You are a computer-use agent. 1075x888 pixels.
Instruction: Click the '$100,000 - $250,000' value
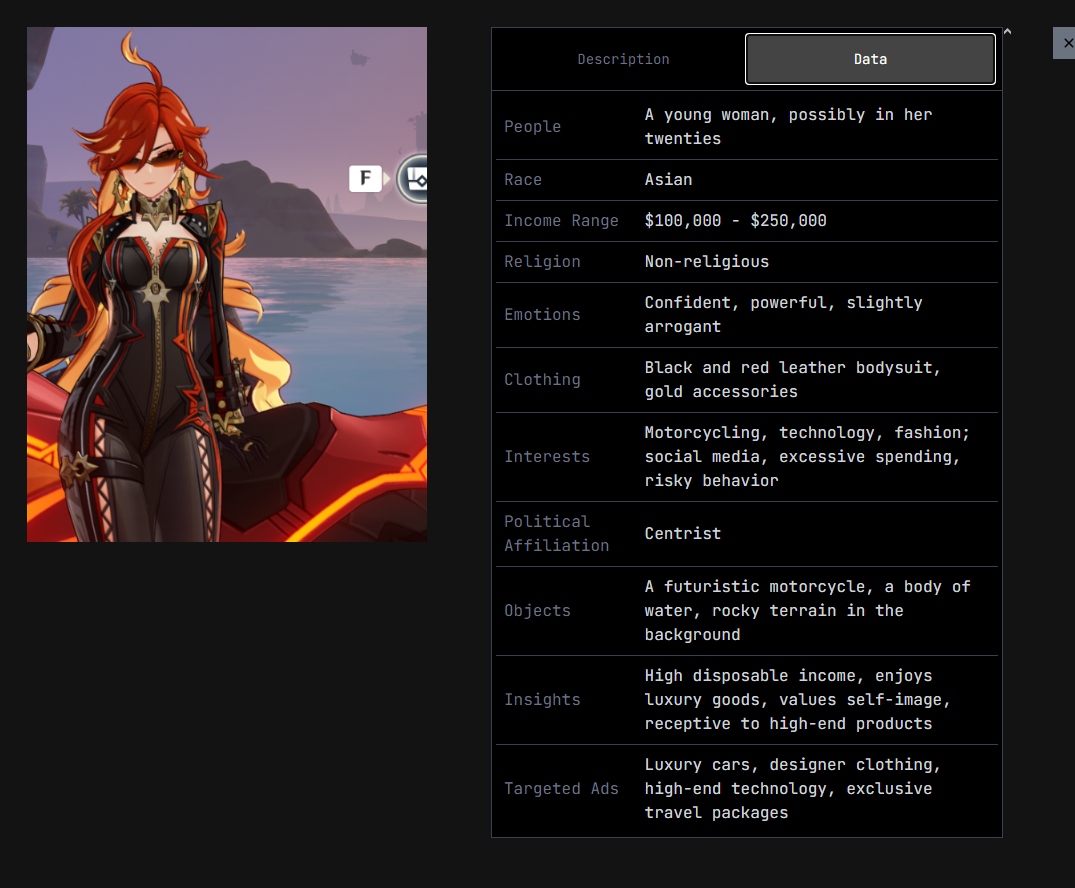pyautogui.click(x=736, y=221)
